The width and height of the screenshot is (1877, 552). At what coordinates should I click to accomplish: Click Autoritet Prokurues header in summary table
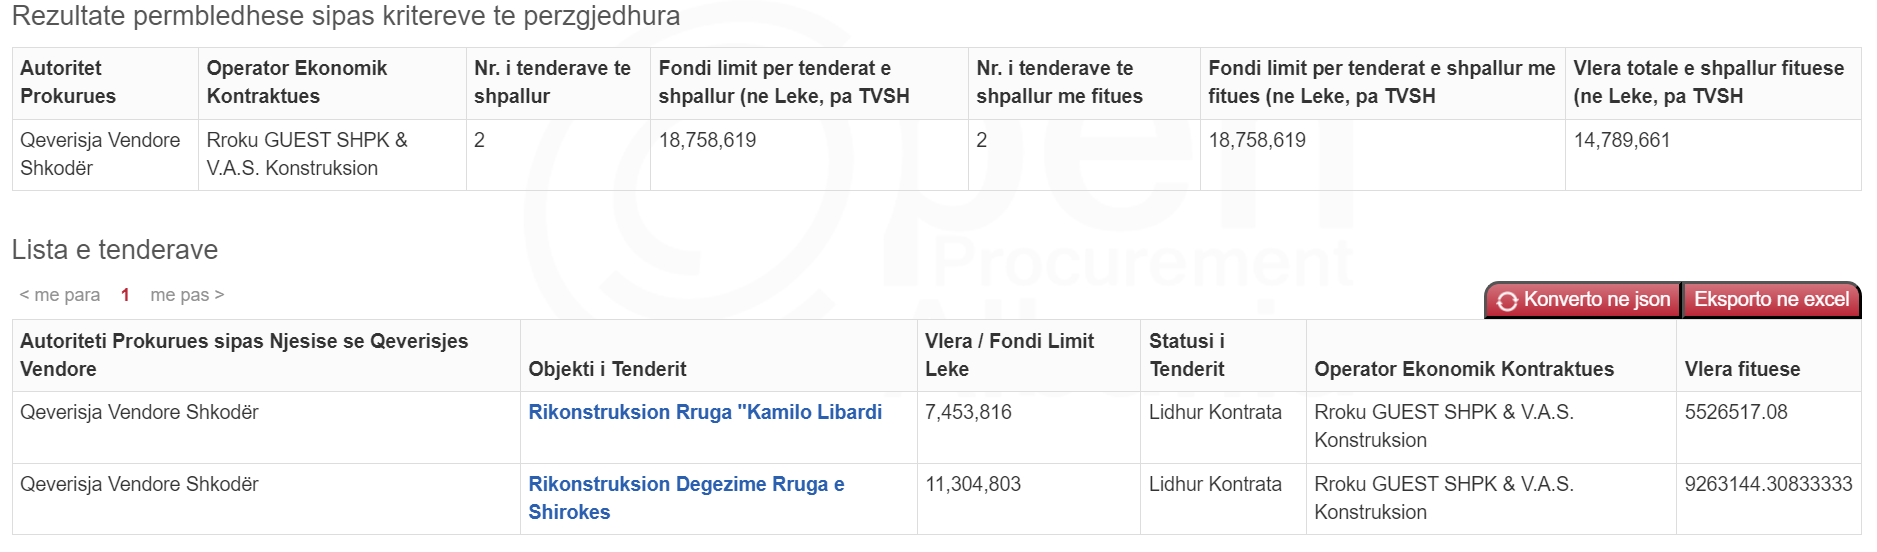click(68, 82)
